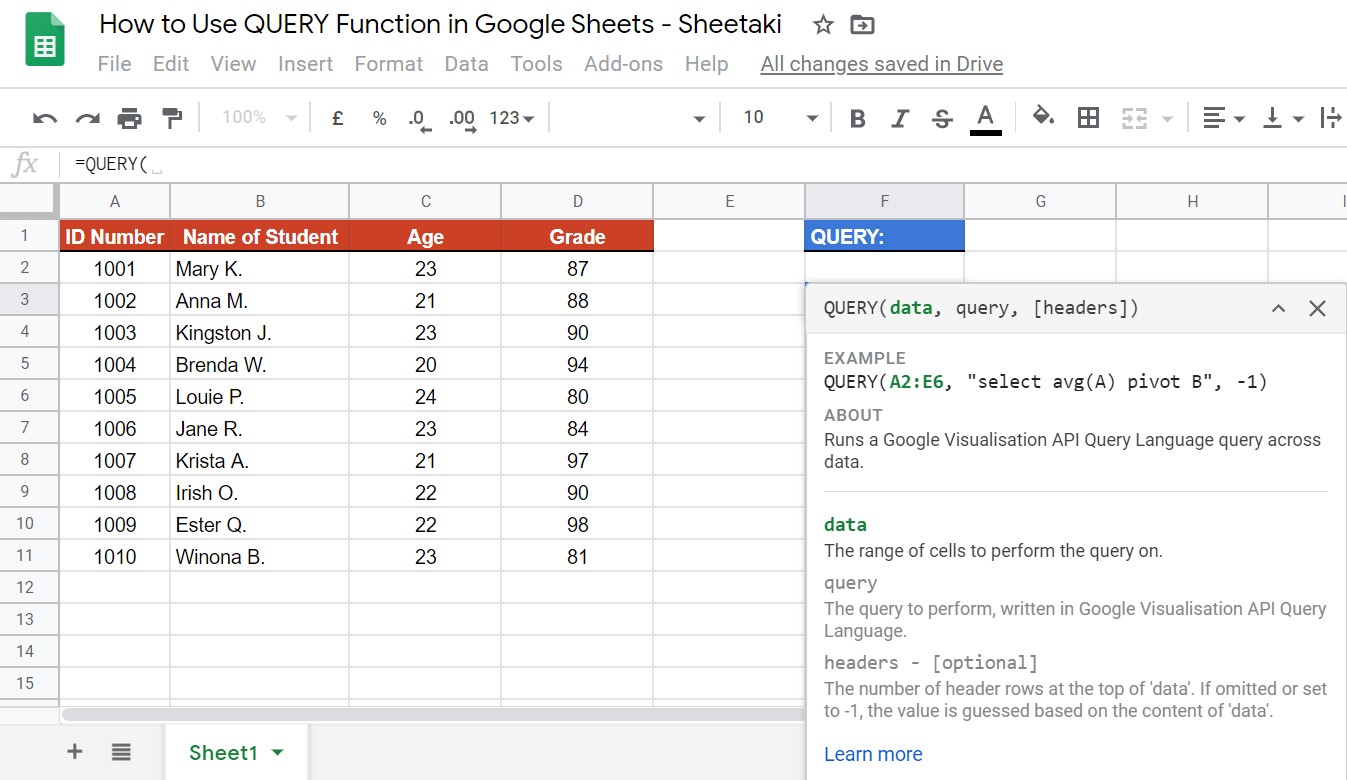Select the Grade header cell

(577, 237)
